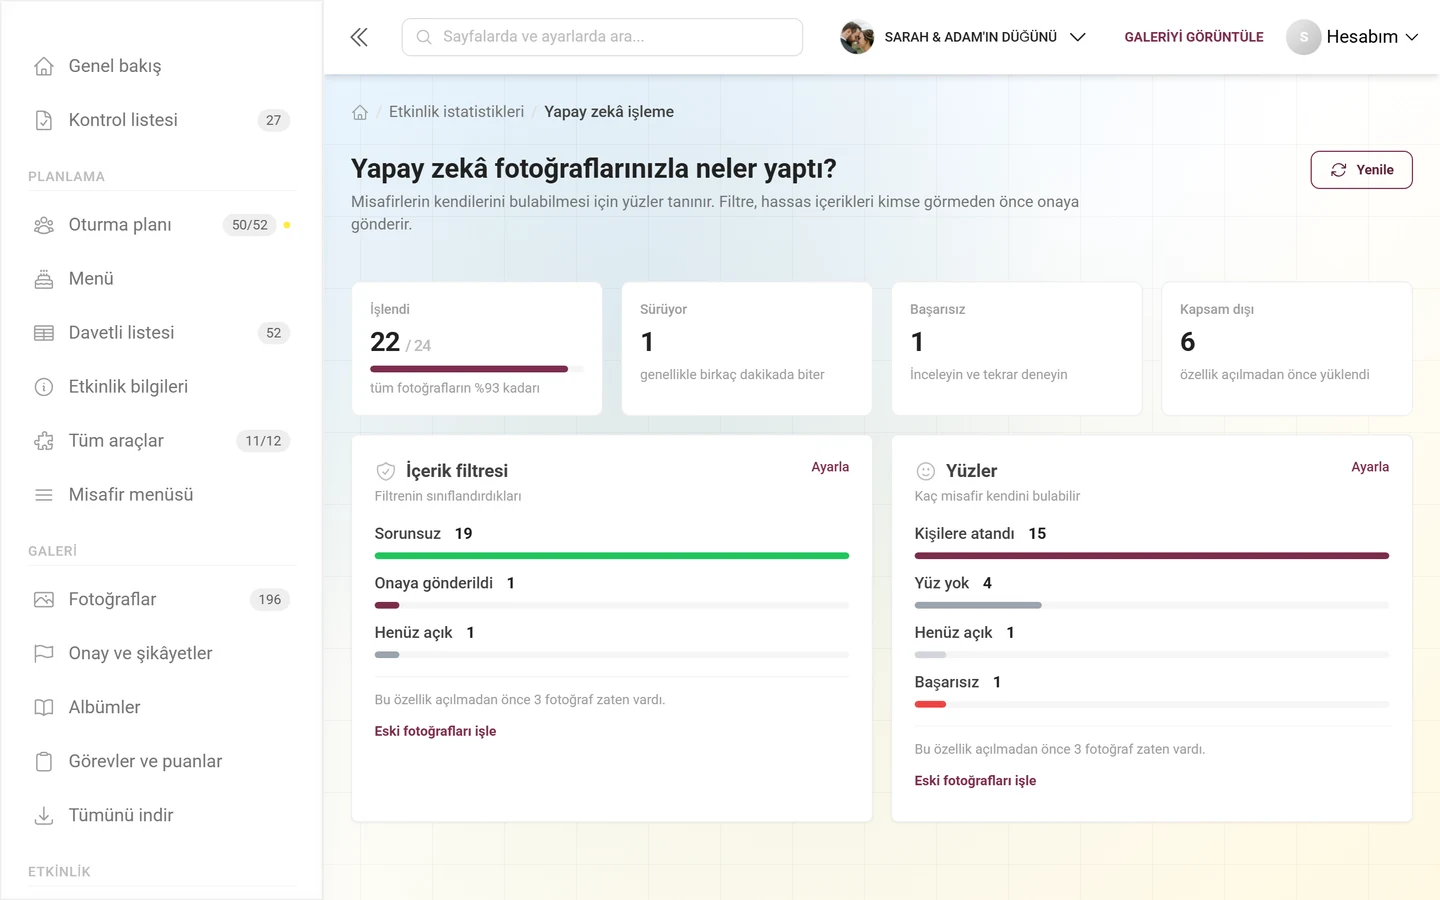Screen dimensions: 1440x900
Task: Click the İşlendi 22/24 progress bar
Action: click(x=477, y=369)
